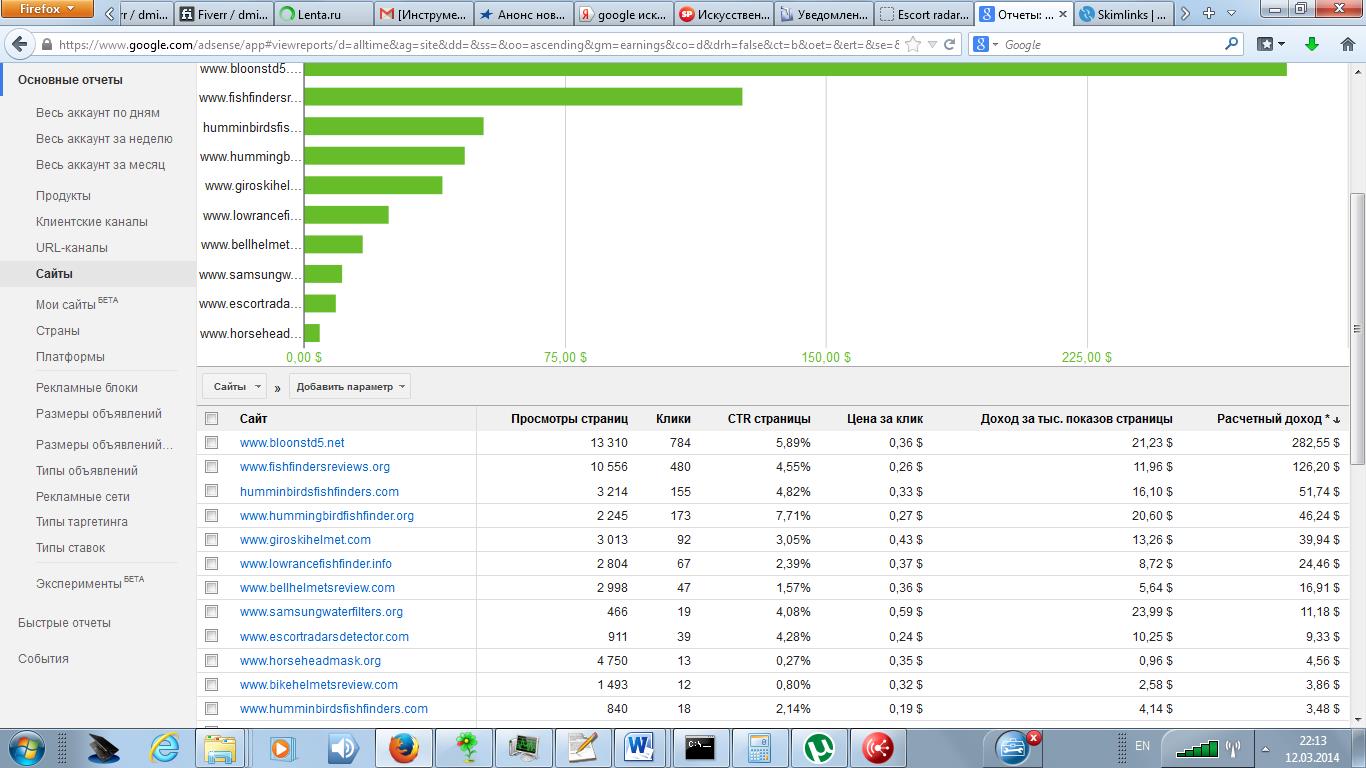Open the www.horseheadmask.org site link
This screenshot has width=1366, height=768.
pos(310,660)
